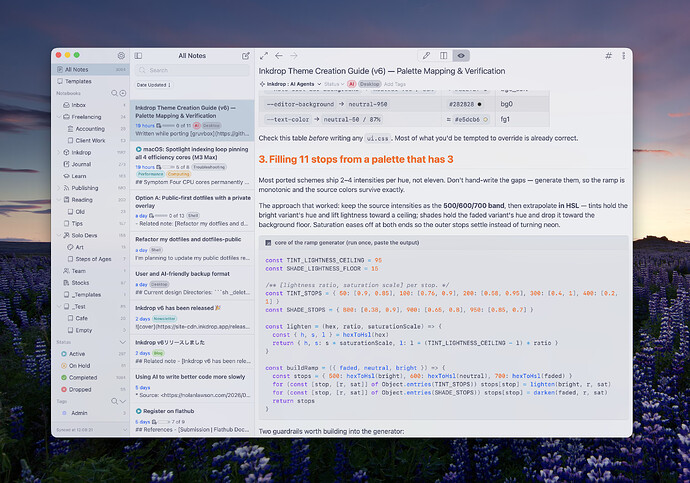The height and width of the screenshot is (483, 690).
Task: Click the AI tag on note header
Action: pos(351,84)
